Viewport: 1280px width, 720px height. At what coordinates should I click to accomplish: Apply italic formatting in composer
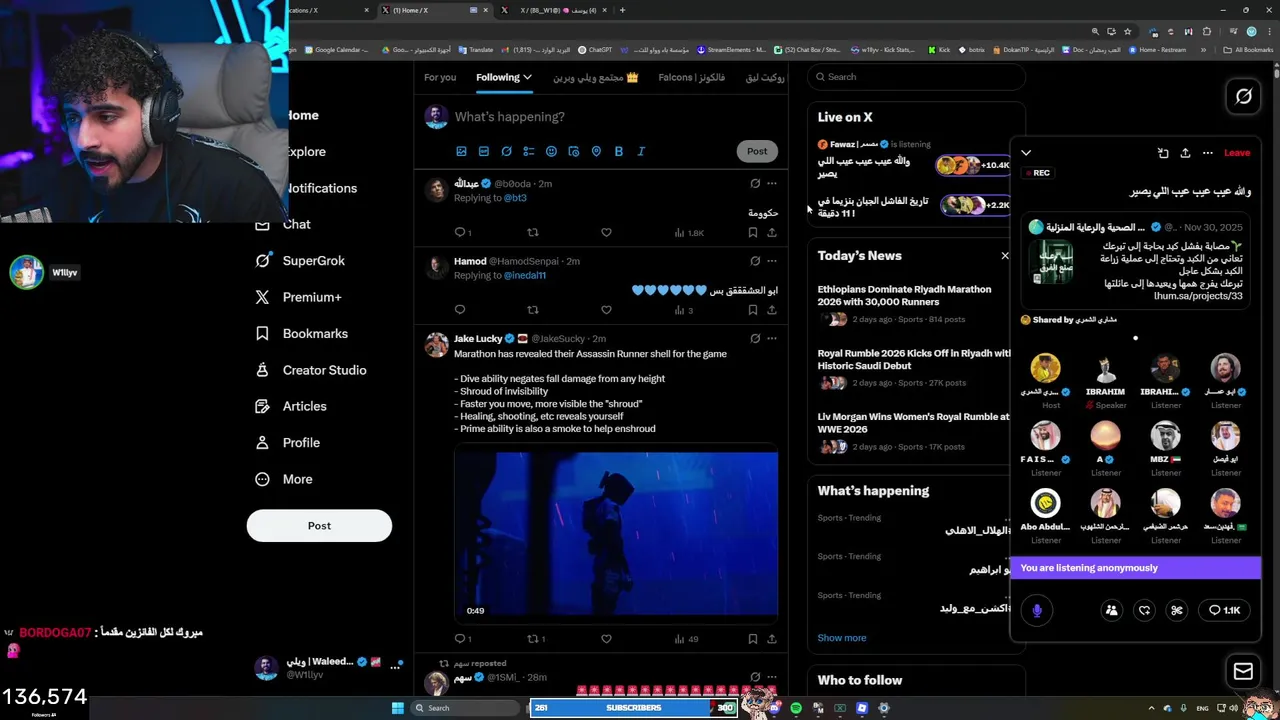641,151
